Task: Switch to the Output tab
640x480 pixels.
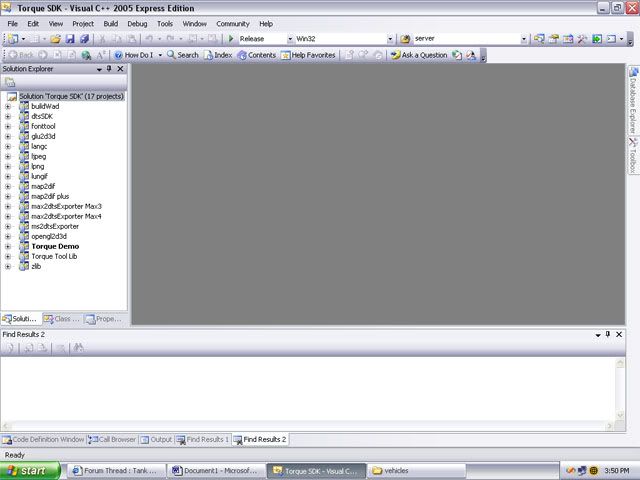Action: (x=156, y=439)
